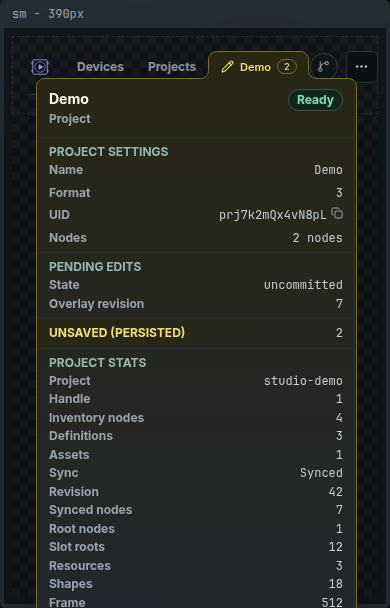This screenshot has width=390, height=608.
Task: Click the PROJECT STATS section header
Action: 98,363
